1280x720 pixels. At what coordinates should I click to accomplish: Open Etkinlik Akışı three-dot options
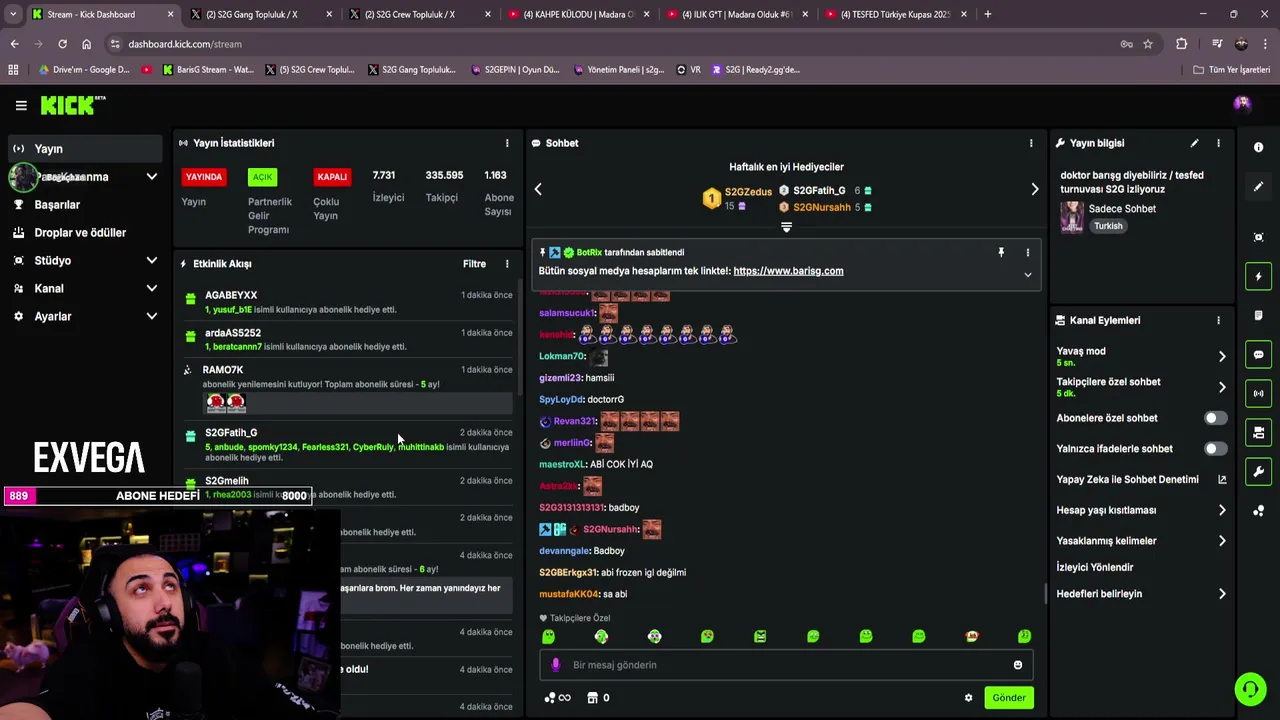pyautogui.click(x=507, y=264)
